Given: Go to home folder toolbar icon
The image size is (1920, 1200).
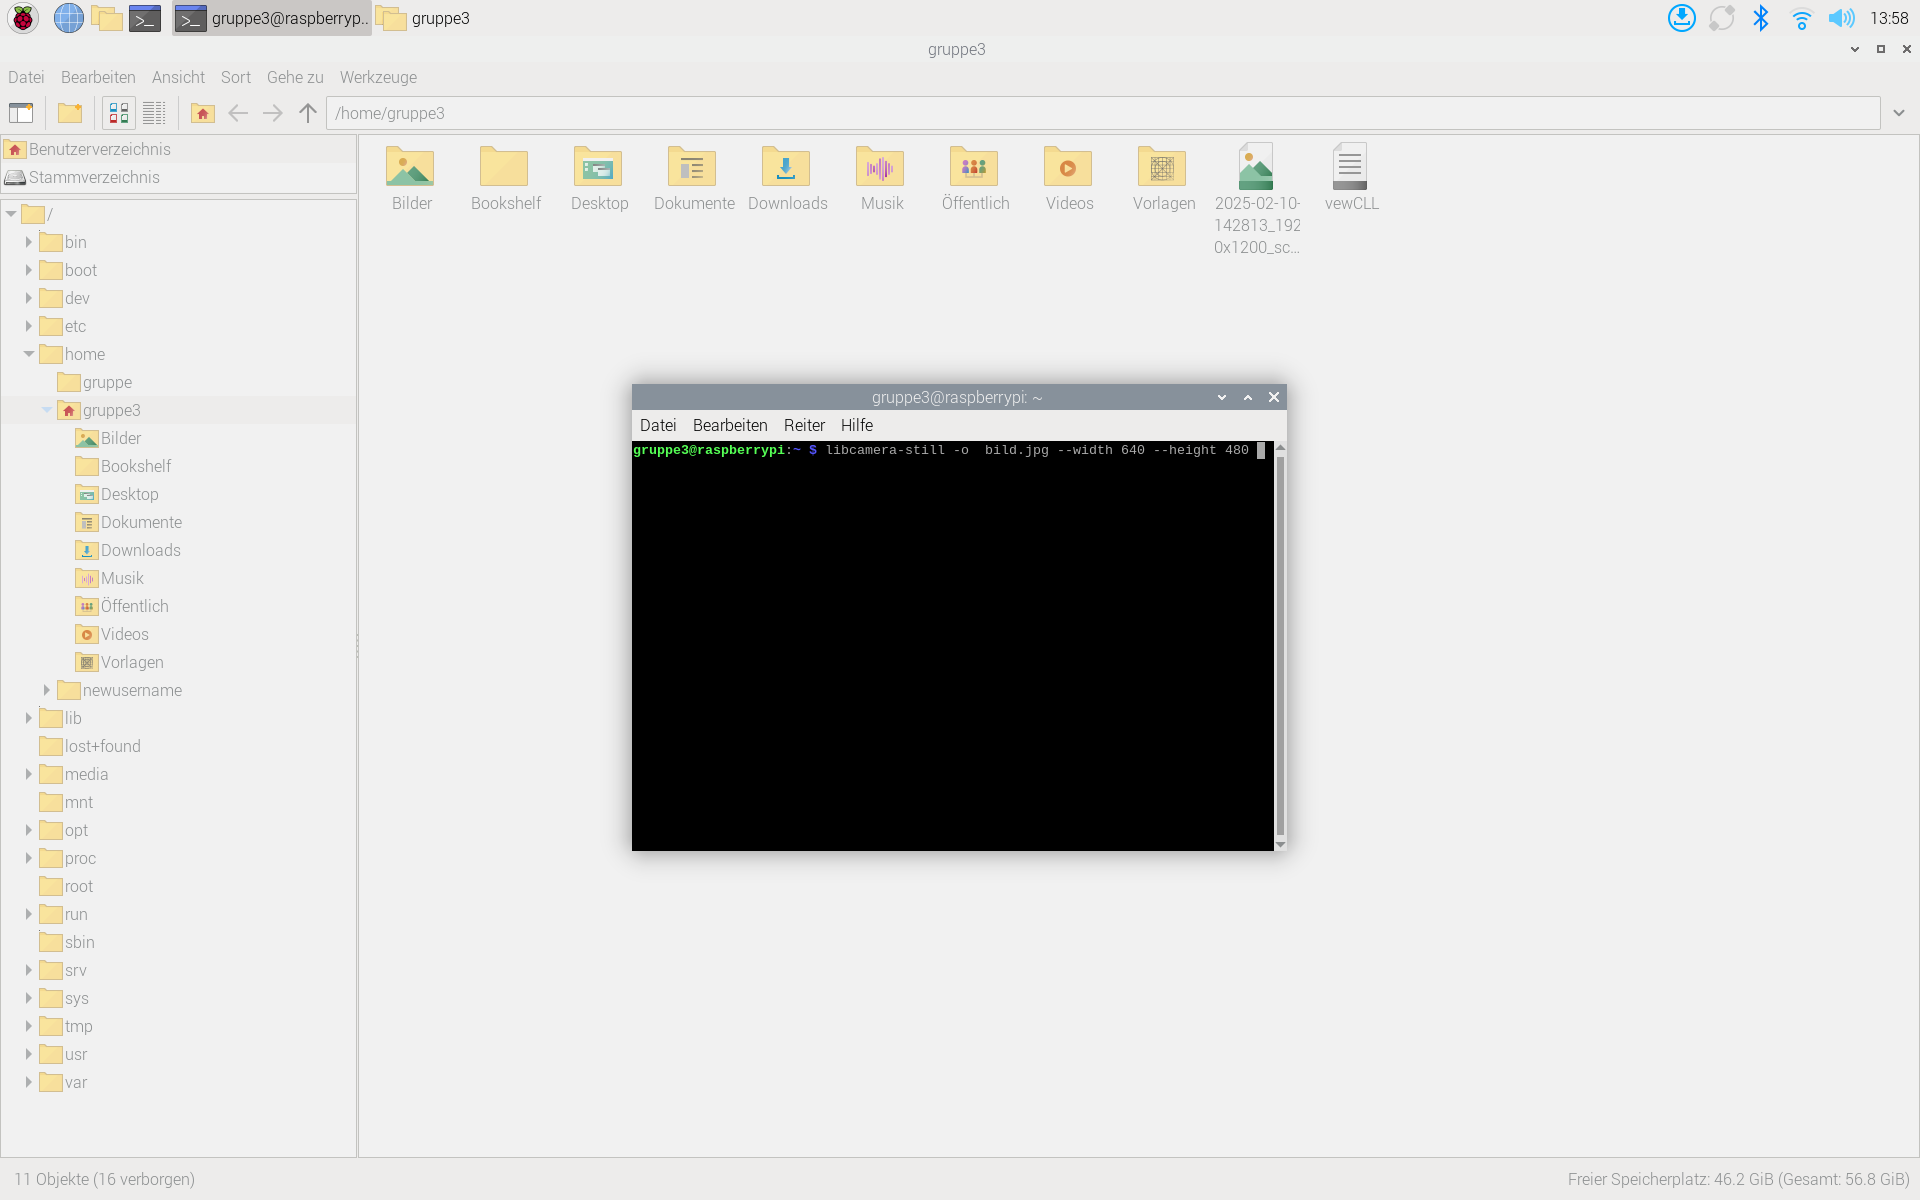Looking at the screenshot, I should [203, 113].
